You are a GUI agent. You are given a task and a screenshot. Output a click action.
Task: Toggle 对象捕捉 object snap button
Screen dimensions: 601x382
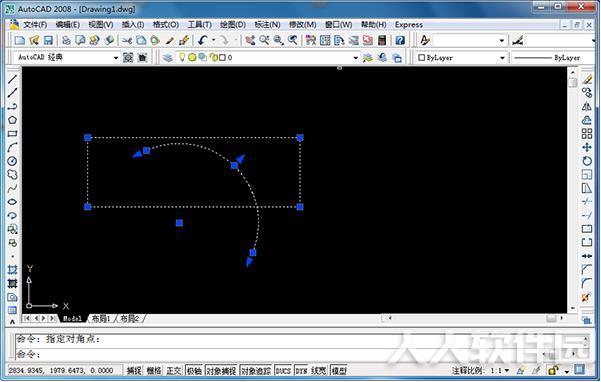click(x=221, y=371)
